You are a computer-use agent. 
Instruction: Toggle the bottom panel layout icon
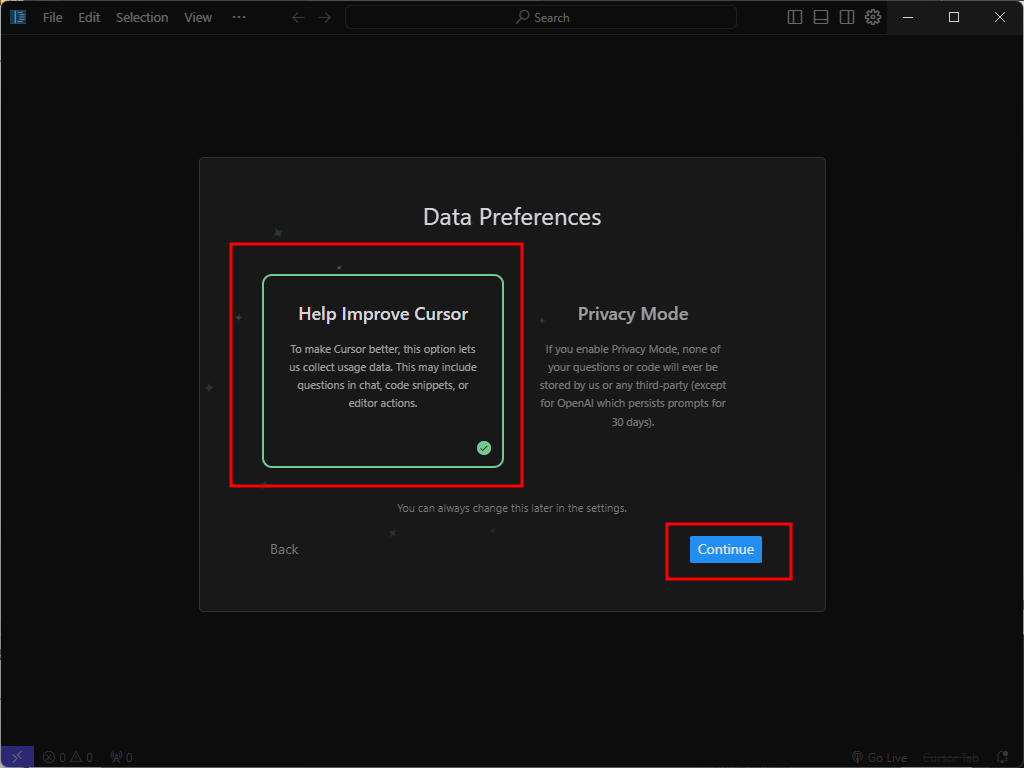tap(821, 17)
